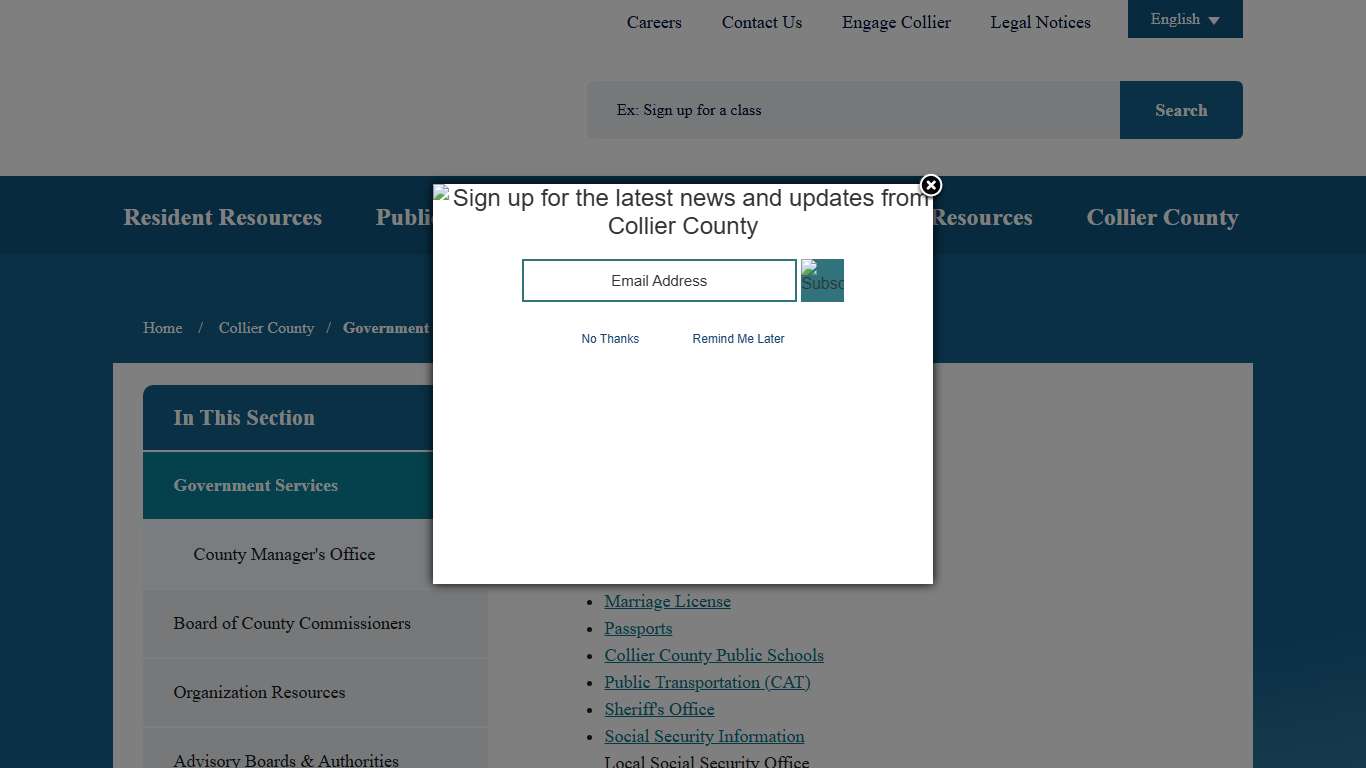The height and width of the screenshot is (768, 1366).
Task: Select Government Services in sidebar
Action: coord(256,485)
